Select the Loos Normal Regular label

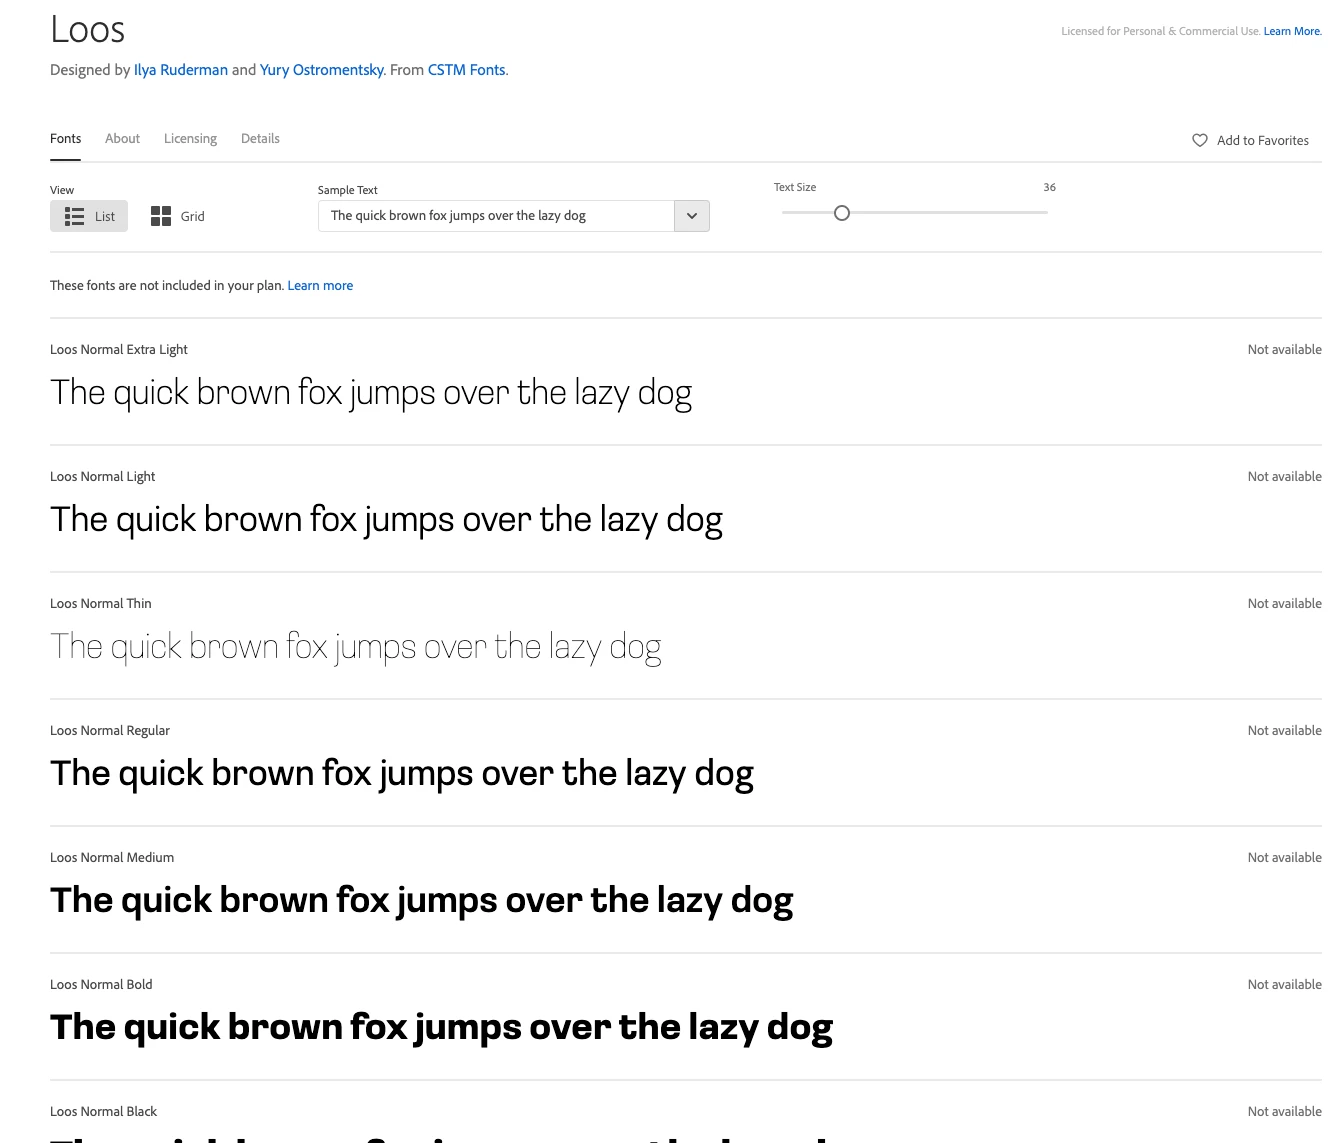click(x=110, y=731)
